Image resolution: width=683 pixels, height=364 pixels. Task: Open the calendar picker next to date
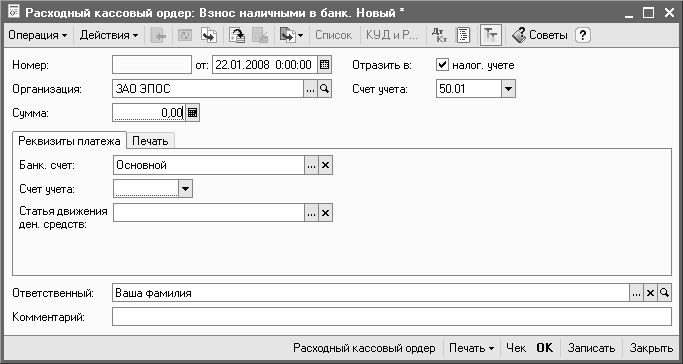(325, 65)
